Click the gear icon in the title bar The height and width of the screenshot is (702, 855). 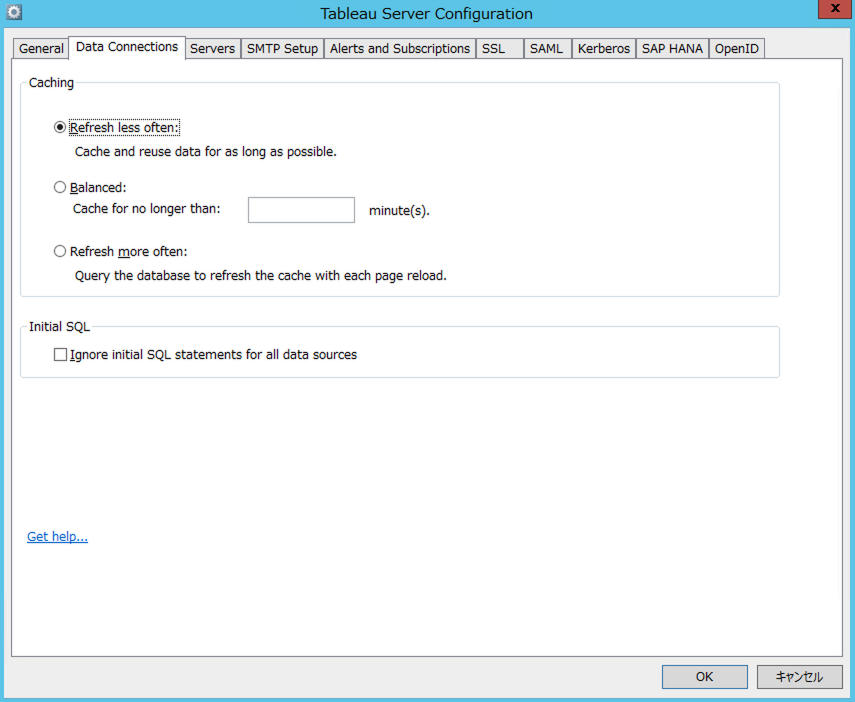click(x=14, y=12)
